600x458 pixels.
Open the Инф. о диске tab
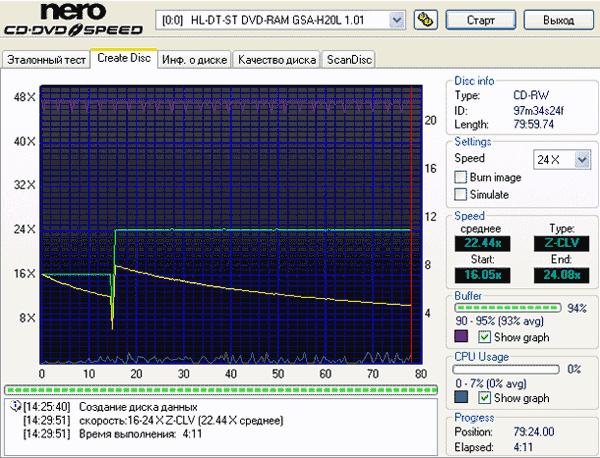[194, 60]
